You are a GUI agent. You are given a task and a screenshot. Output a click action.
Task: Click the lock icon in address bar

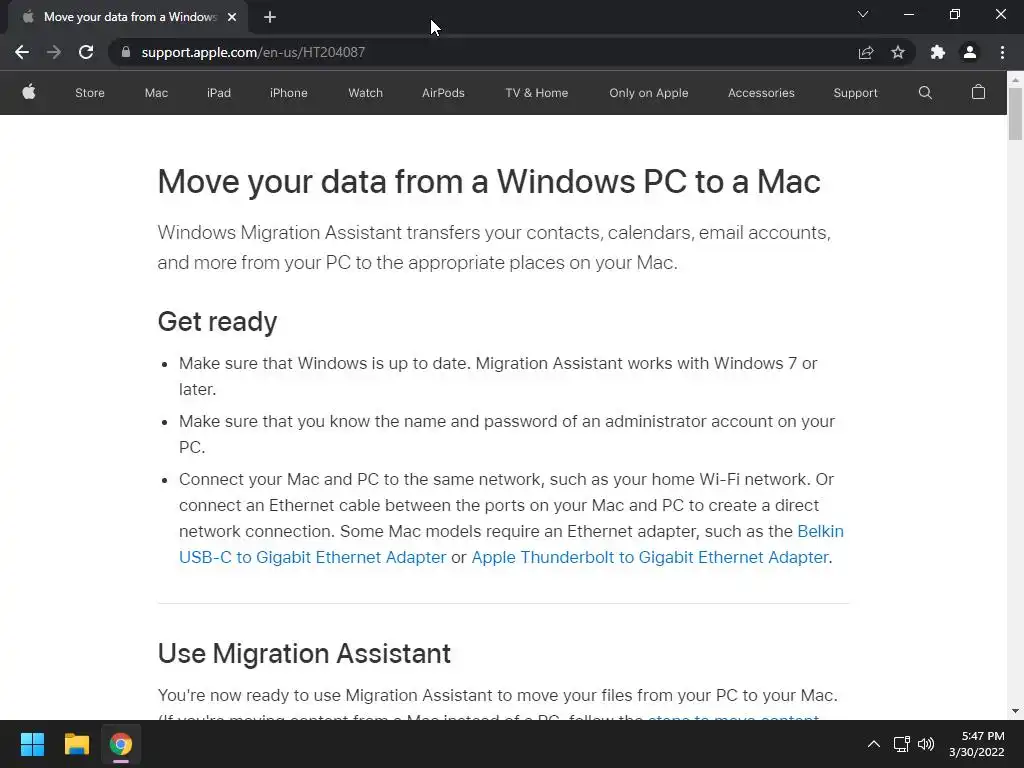click(x=126, y=52)
